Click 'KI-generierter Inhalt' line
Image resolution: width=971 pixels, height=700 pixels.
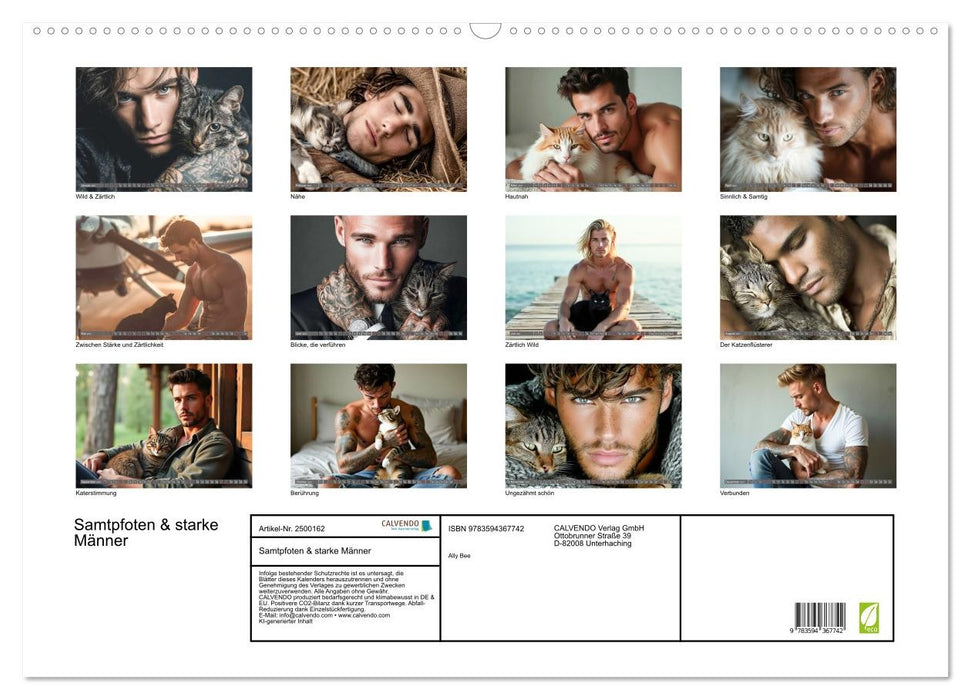285,621
